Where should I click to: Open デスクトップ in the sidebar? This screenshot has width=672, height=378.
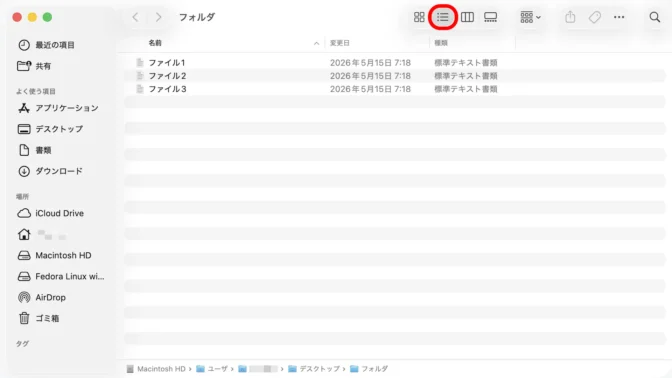(x=50, y=129)
